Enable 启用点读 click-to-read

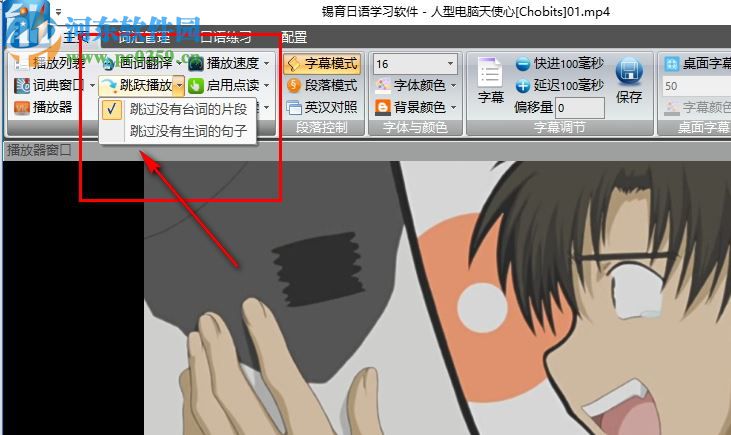coord(225,85)
